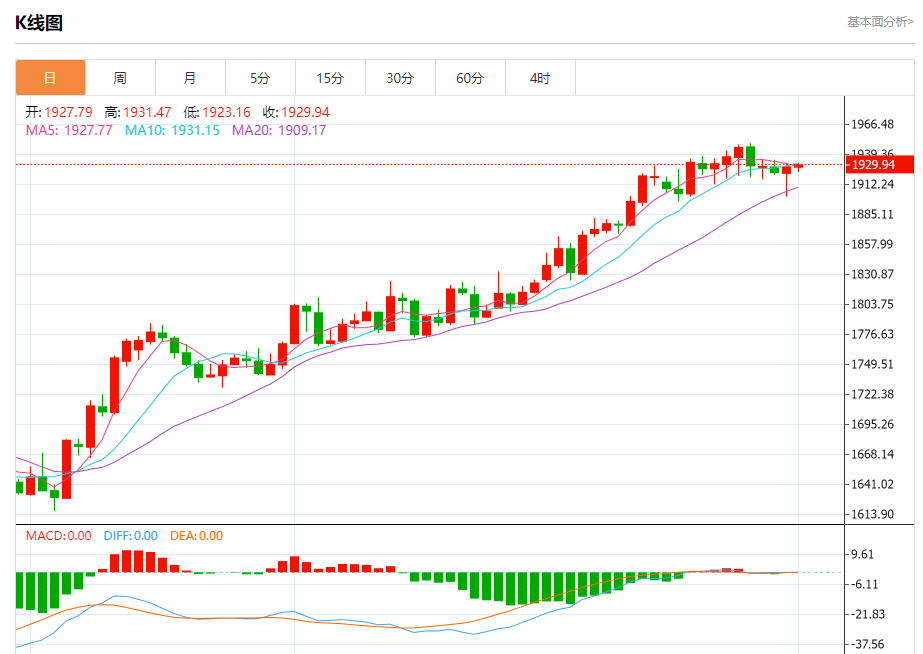The height and width of the screenshot is (654, 923).
Task: Click the 1641.02 price axis label
Action: (872, 484)
